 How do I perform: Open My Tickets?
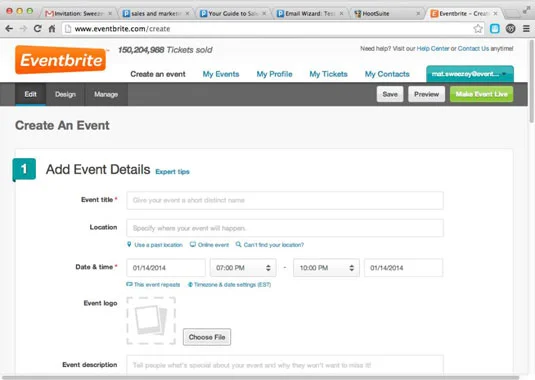(x=328, y=74)
